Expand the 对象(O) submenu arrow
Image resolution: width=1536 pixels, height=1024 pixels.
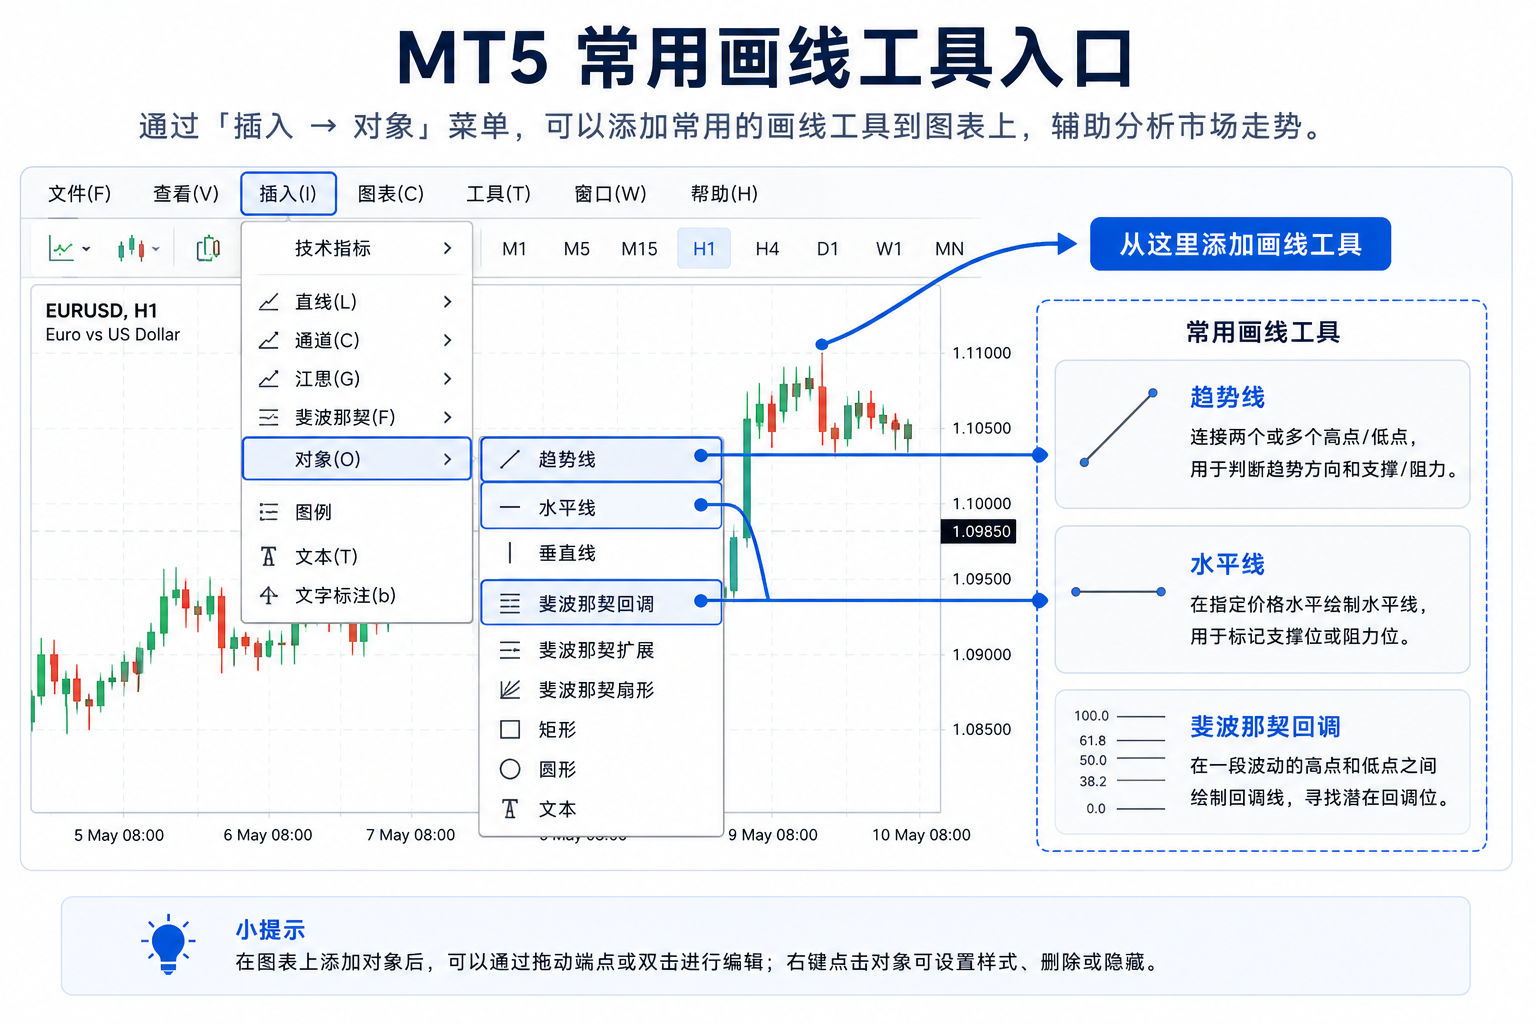click(x=447, y=459)
